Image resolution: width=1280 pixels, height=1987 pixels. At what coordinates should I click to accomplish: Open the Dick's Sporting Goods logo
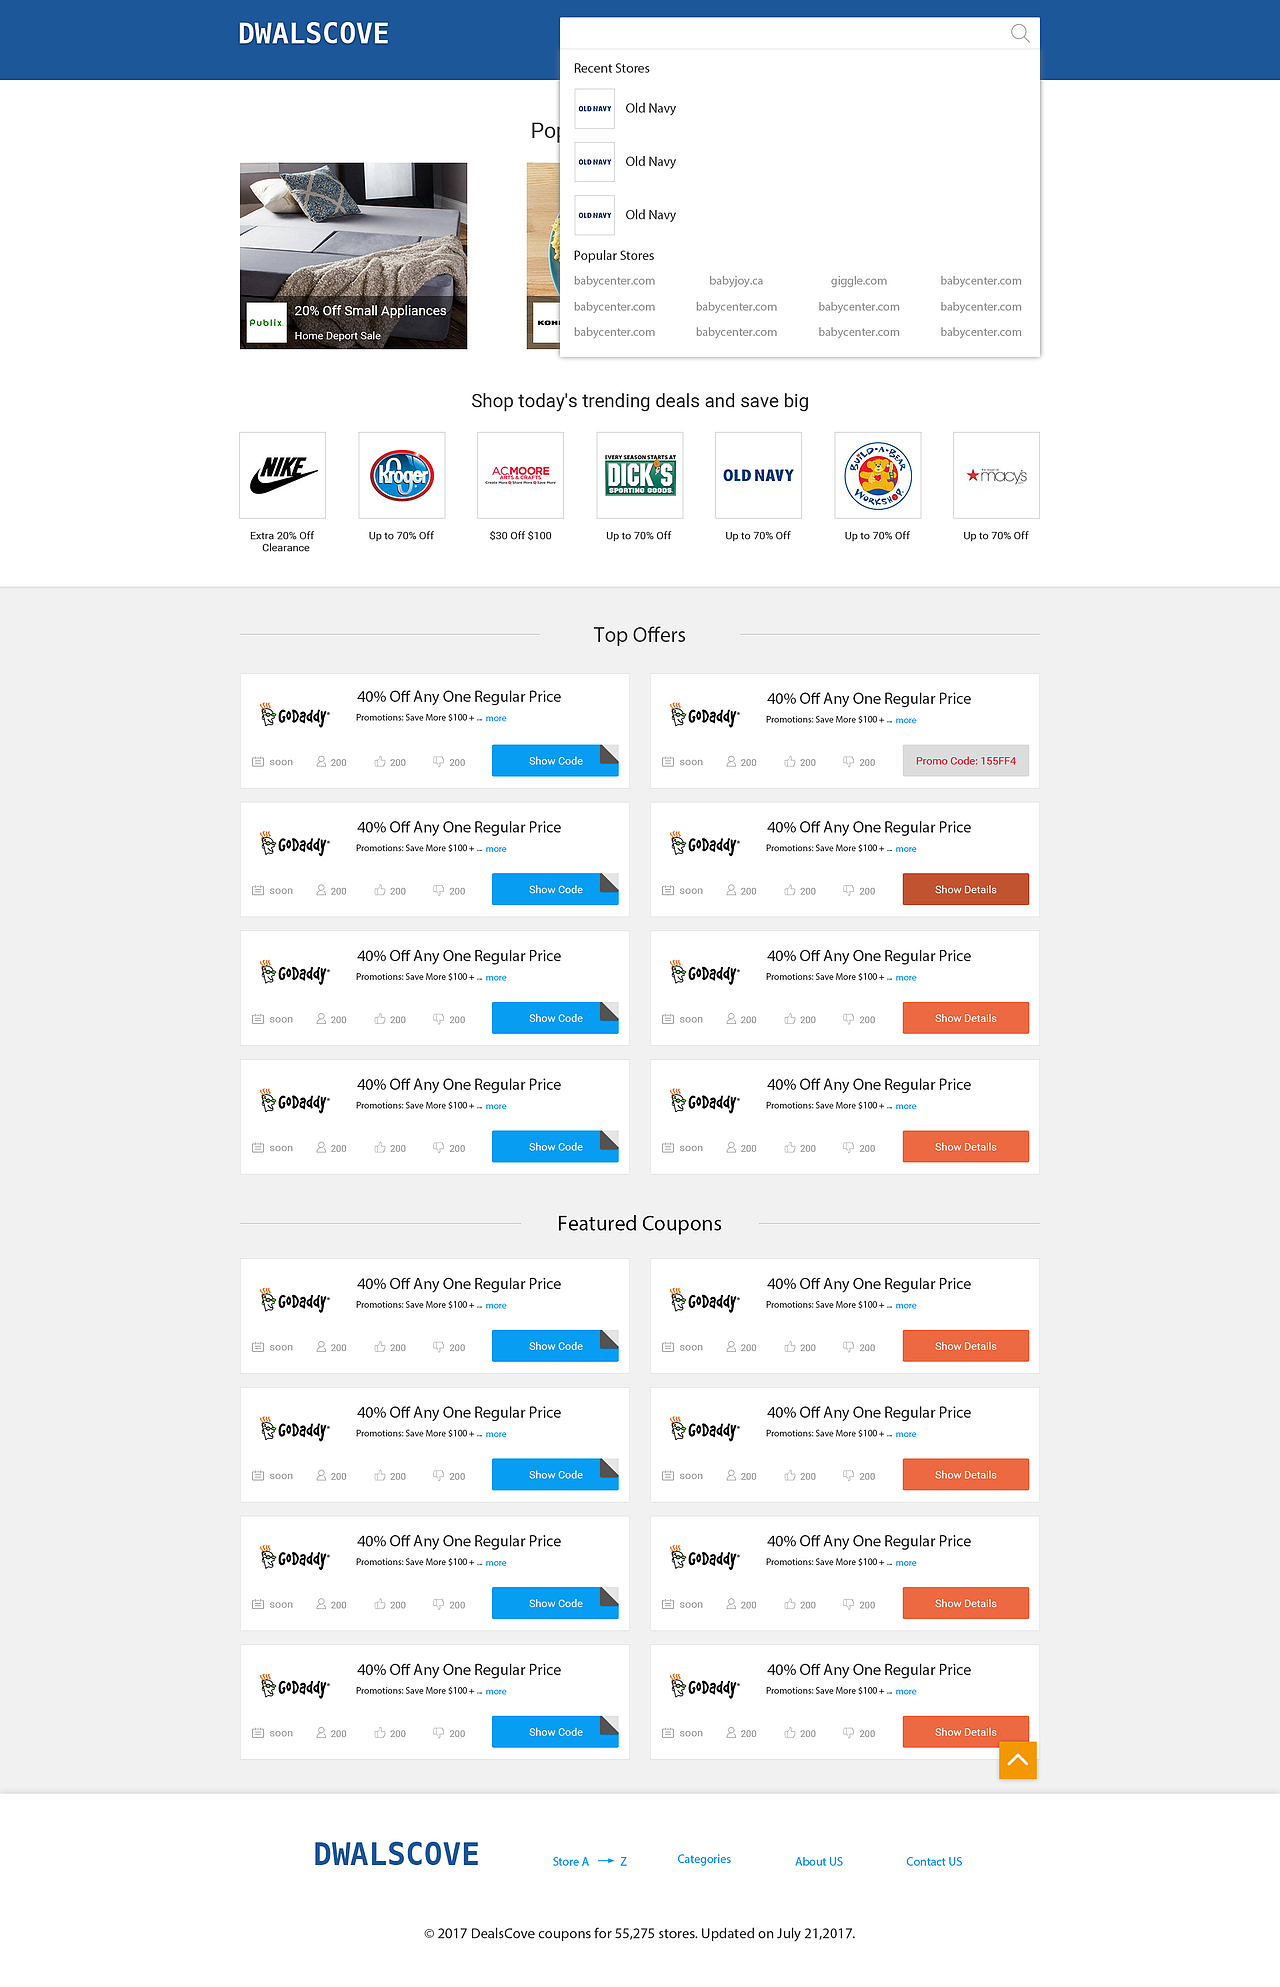click(640, 475)
